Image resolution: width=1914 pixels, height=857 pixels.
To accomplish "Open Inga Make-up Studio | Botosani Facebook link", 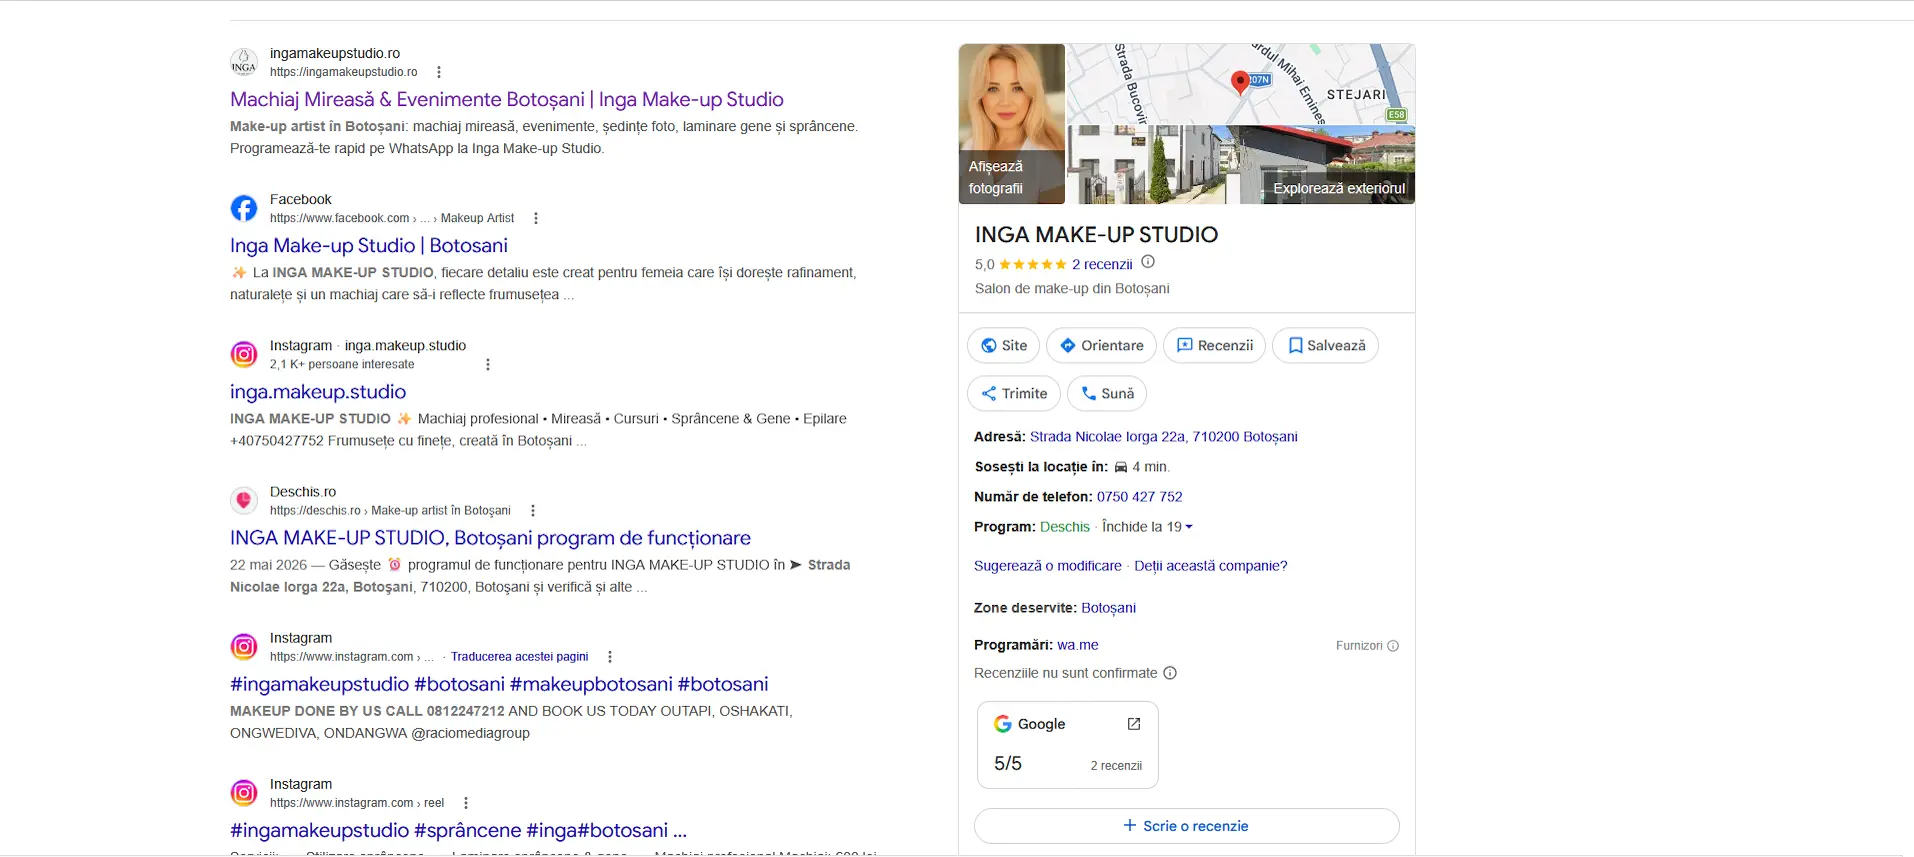I will 369,245.
